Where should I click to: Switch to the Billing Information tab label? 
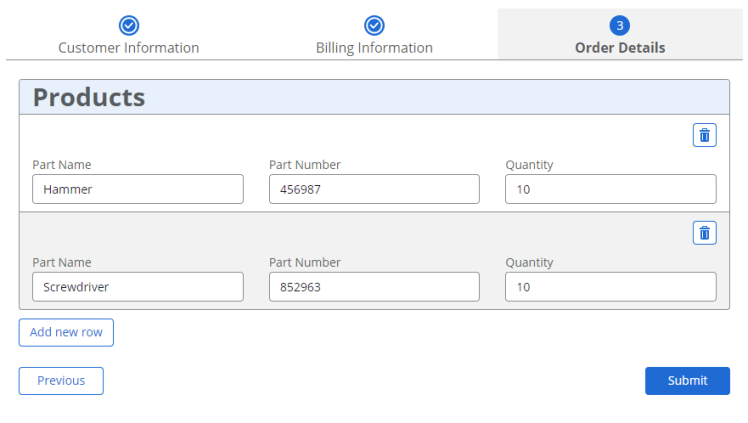pyautogui.click(x=374, y=48)
